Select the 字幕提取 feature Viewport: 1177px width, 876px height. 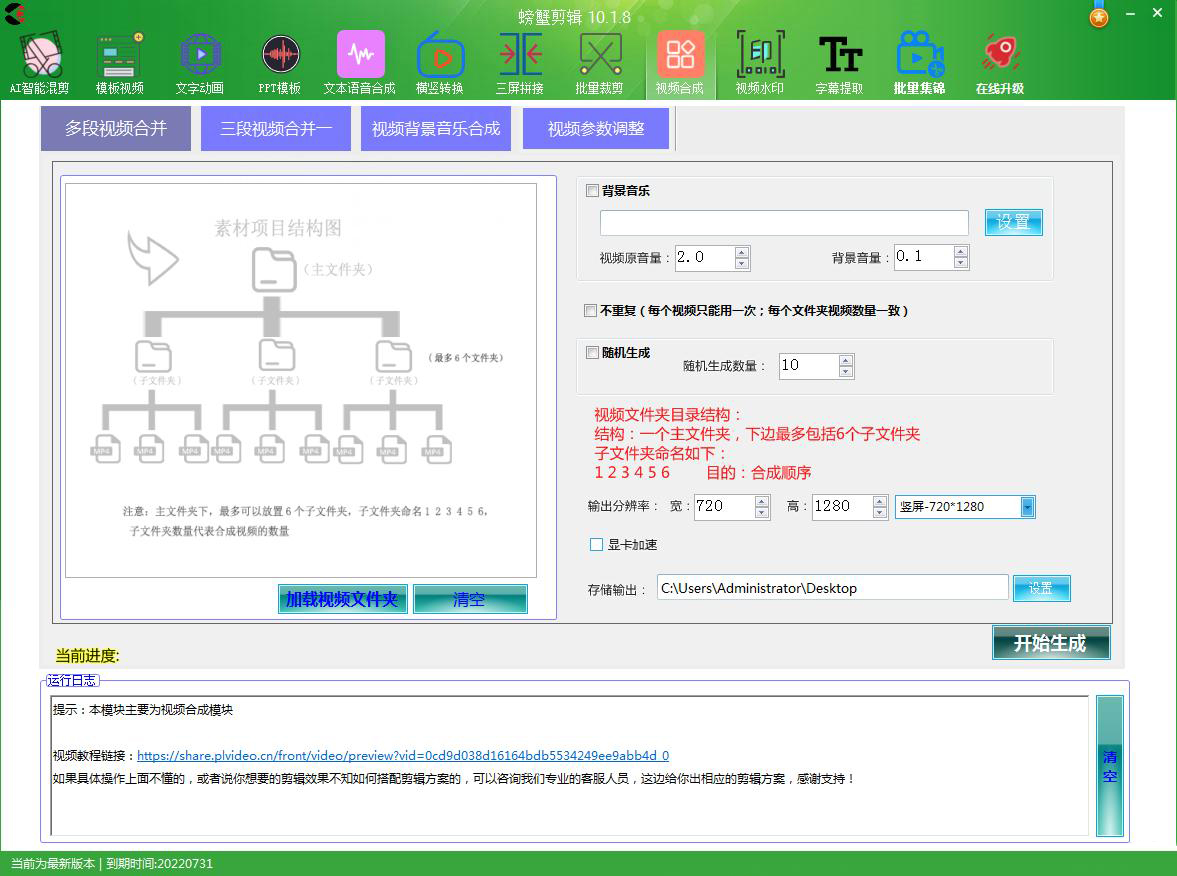(840, 60)
